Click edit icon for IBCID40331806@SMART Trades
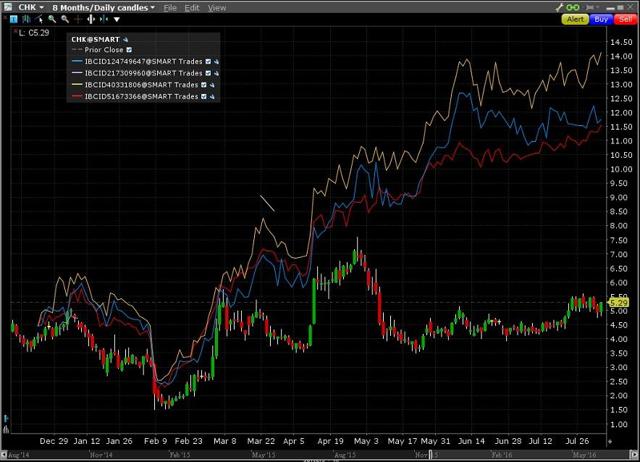Image resolution: width=640 pixels, height=462 pixels. tap(212, 85)
